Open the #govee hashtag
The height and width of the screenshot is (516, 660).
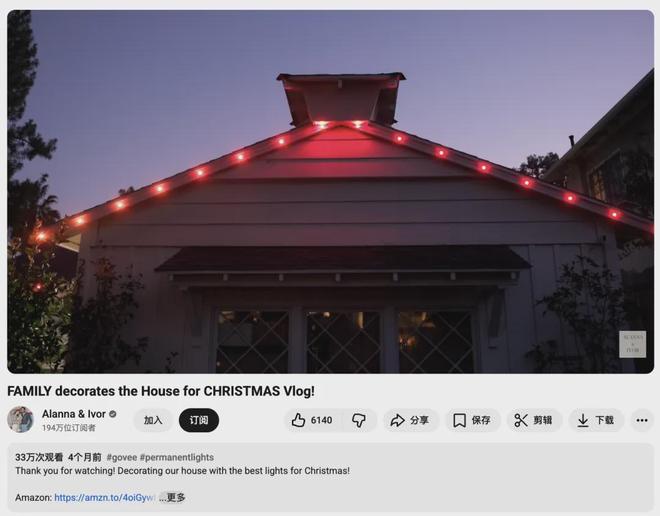coord(122,457)
